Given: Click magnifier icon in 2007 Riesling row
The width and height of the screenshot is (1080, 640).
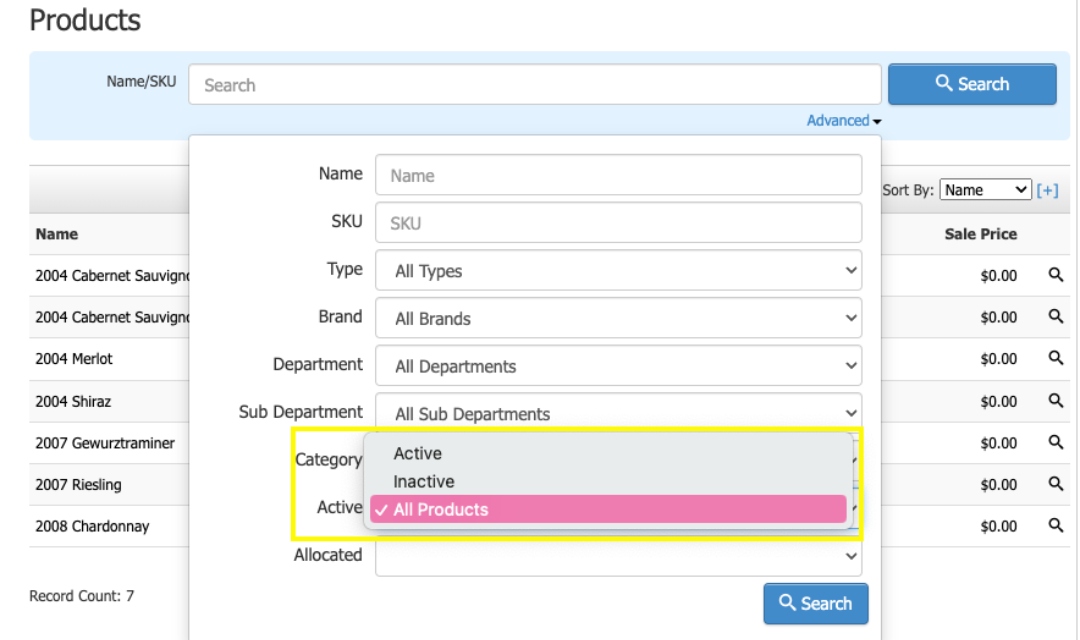Looking at the screenshot, I should tap(1054, 485).
